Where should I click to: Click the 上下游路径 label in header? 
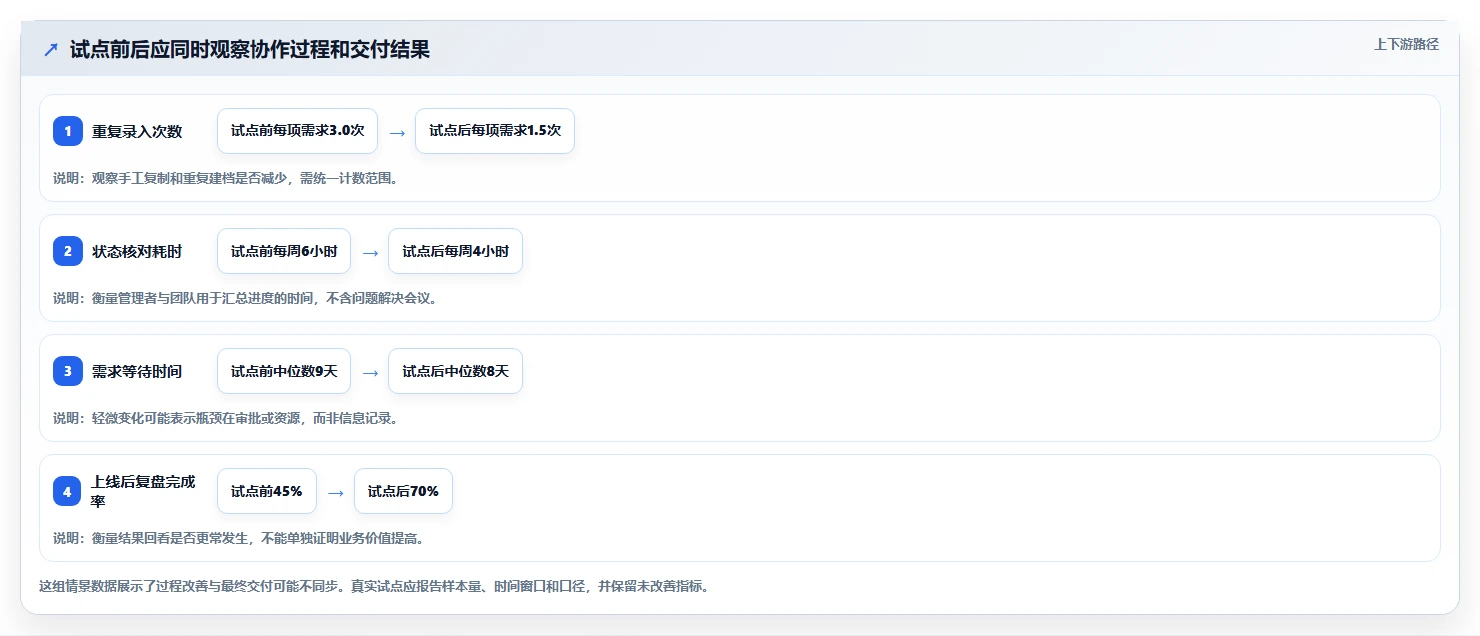click(x=1406, y=44)
